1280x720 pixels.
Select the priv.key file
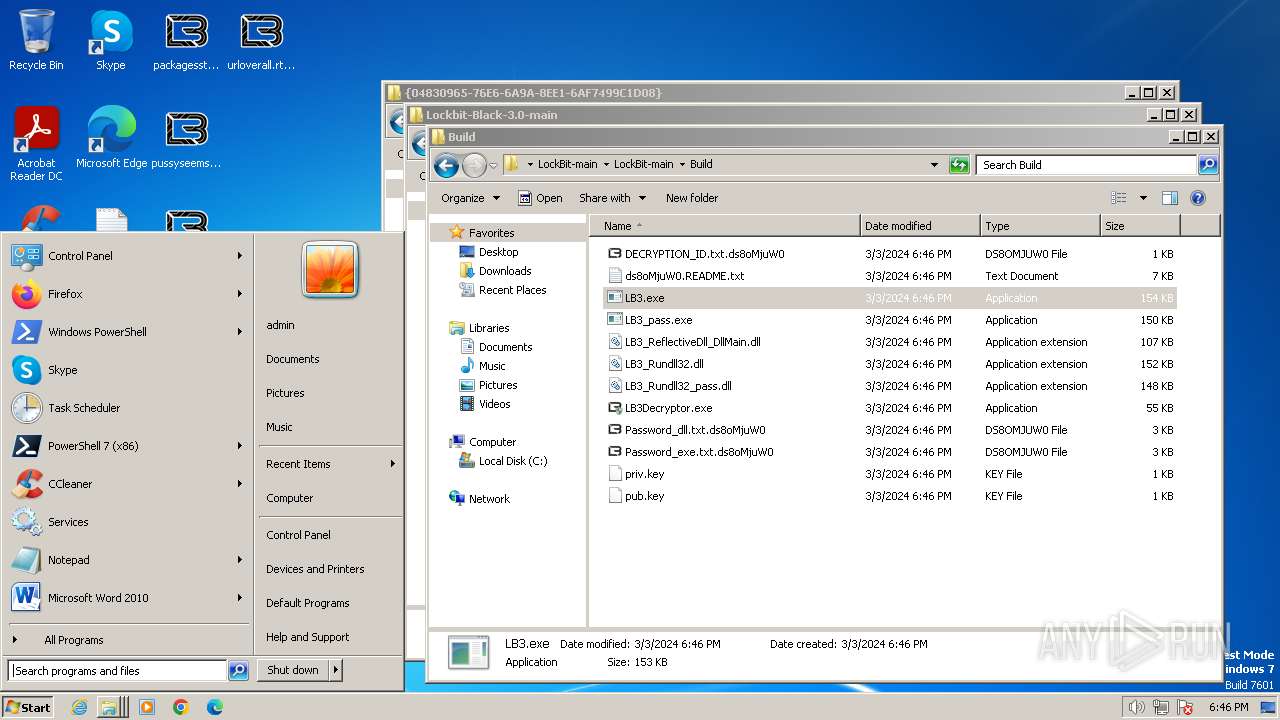pyautogui.click(x=636, y=474)
